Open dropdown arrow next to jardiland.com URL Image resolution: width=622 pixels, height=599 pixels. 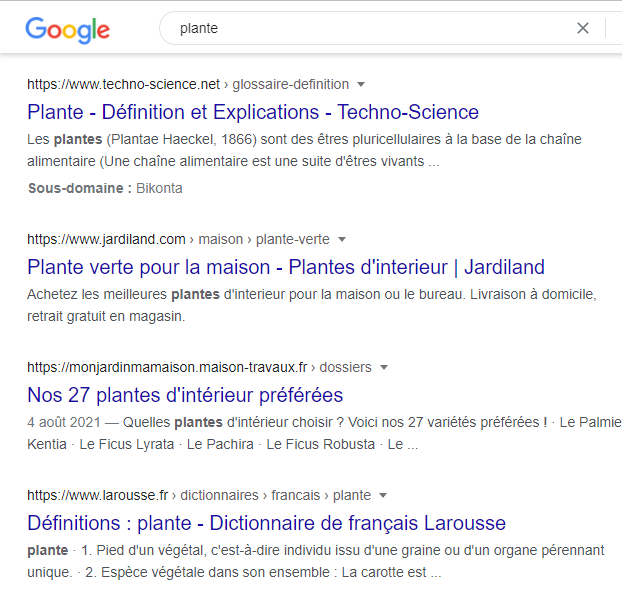coord(342,239)
